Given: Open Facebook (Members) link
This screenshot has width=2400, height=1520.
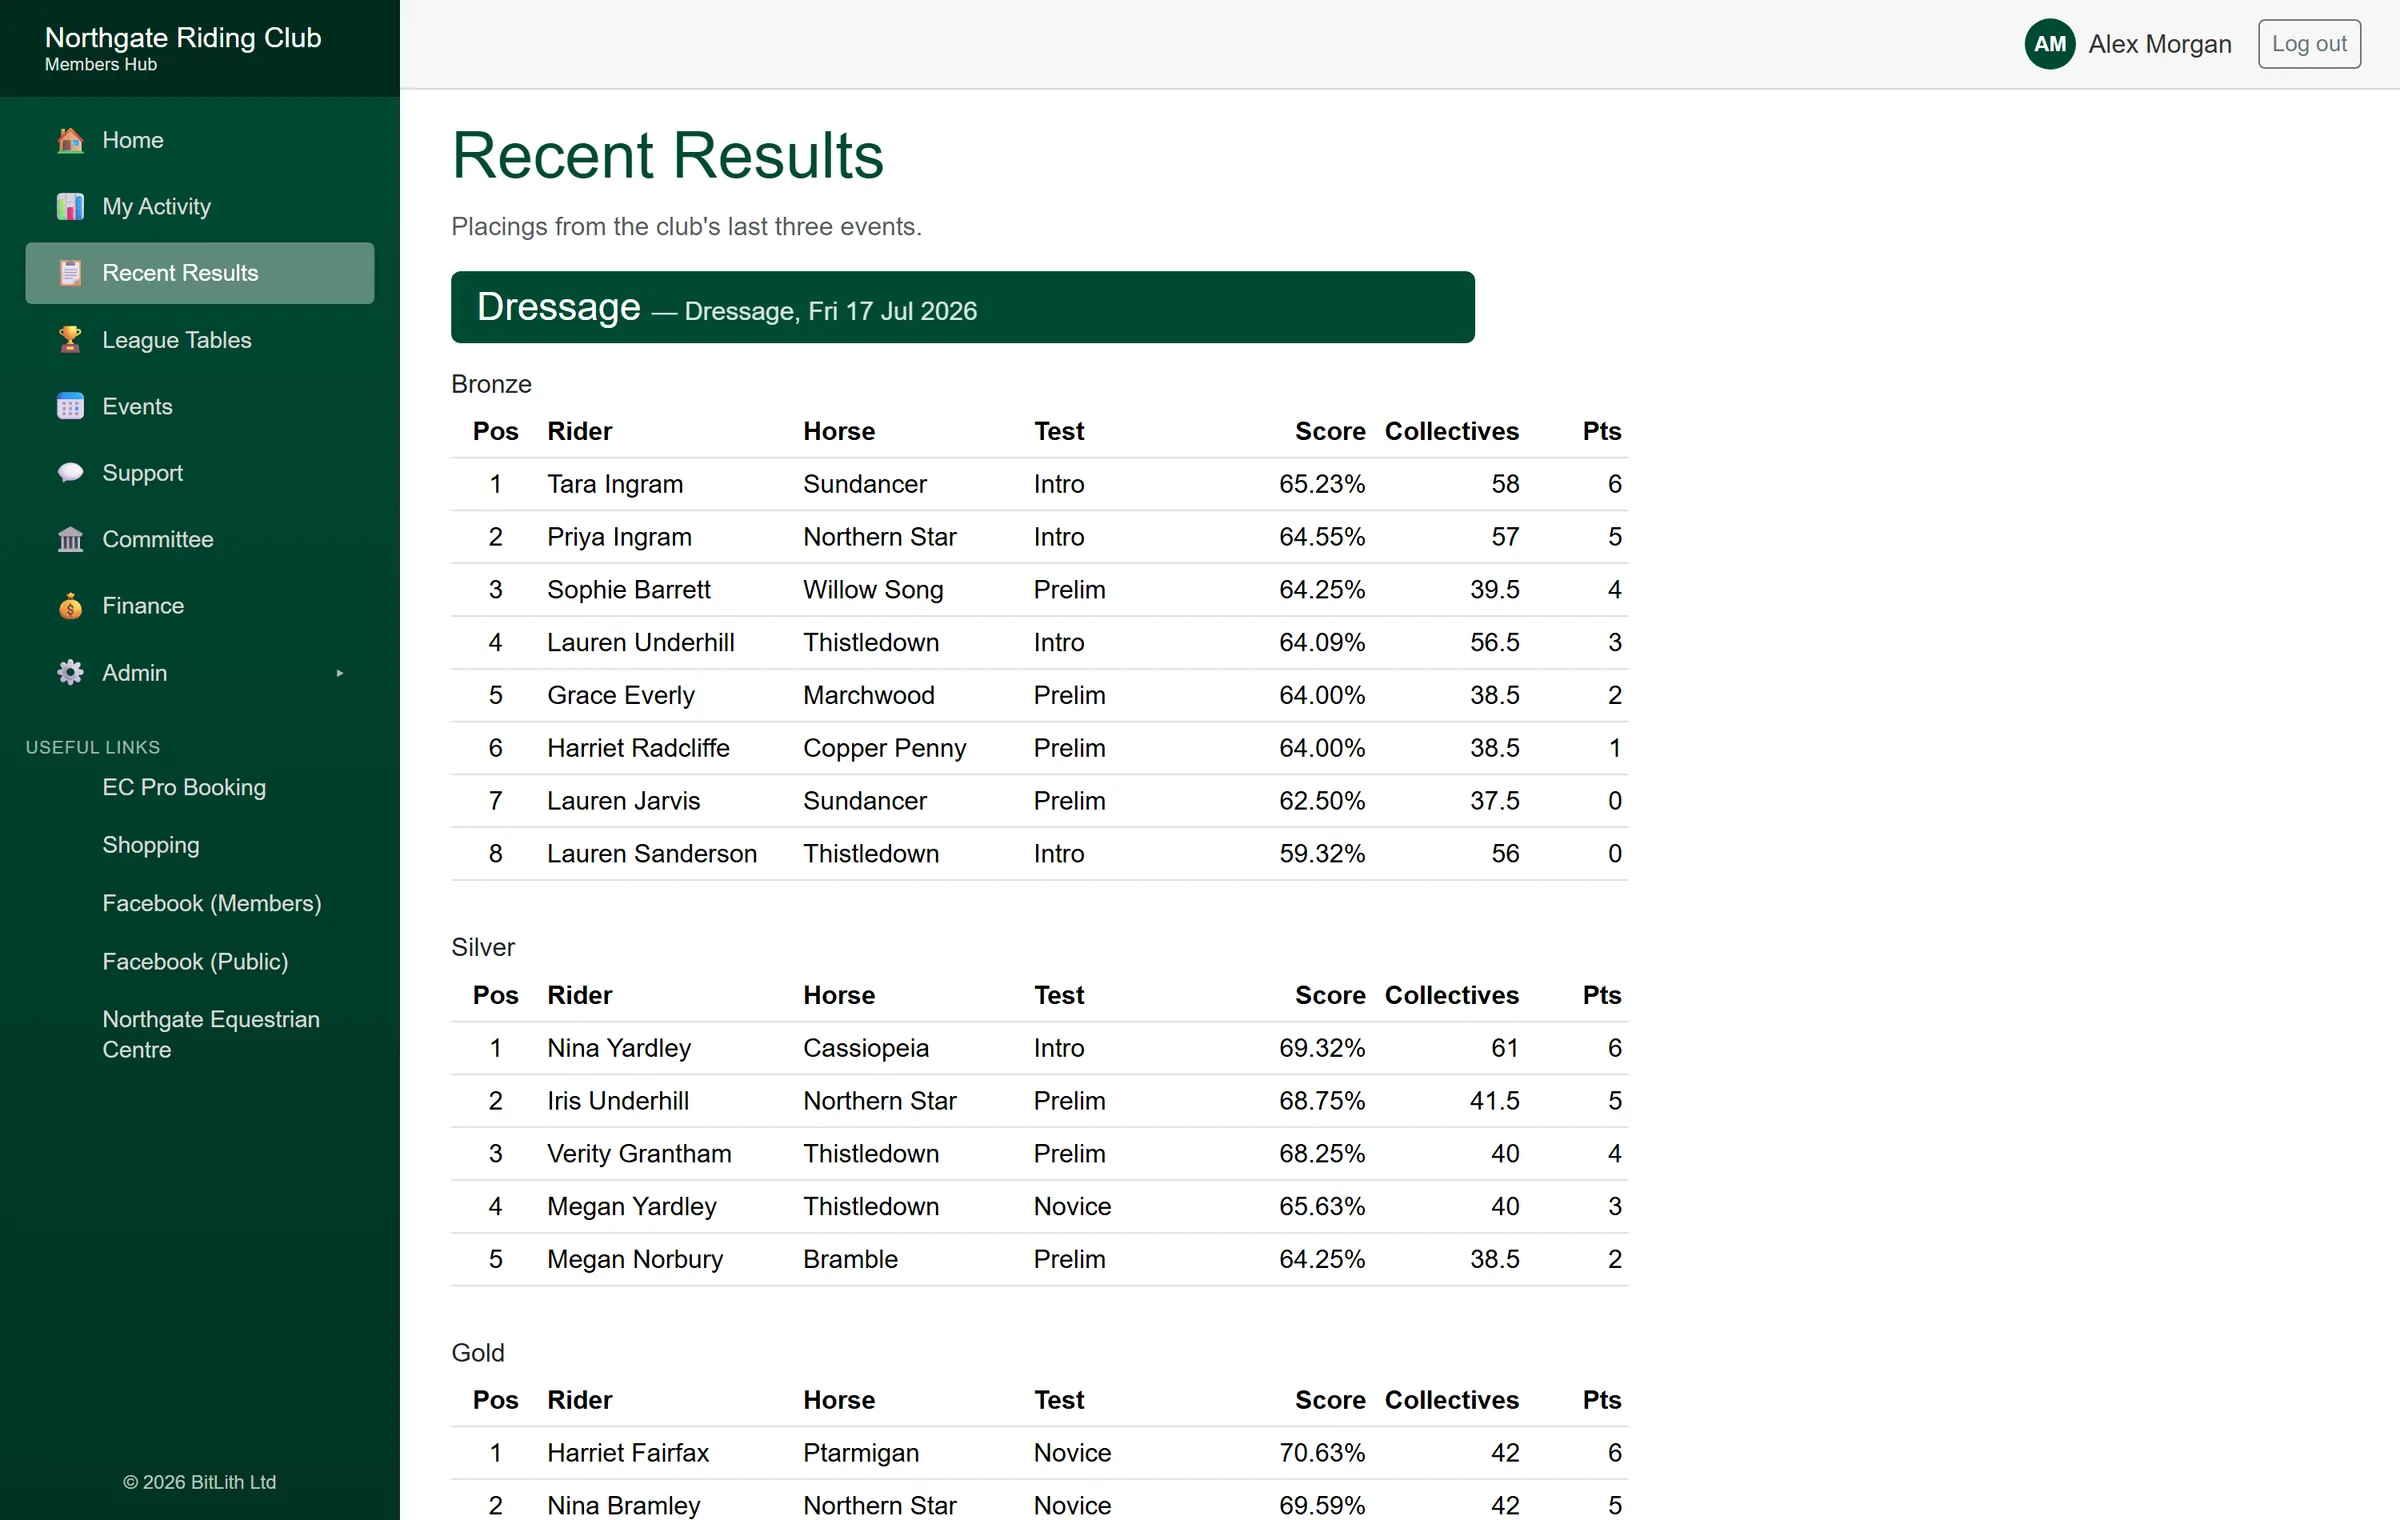Looking at the screenshot, I should tap(212, 904).
